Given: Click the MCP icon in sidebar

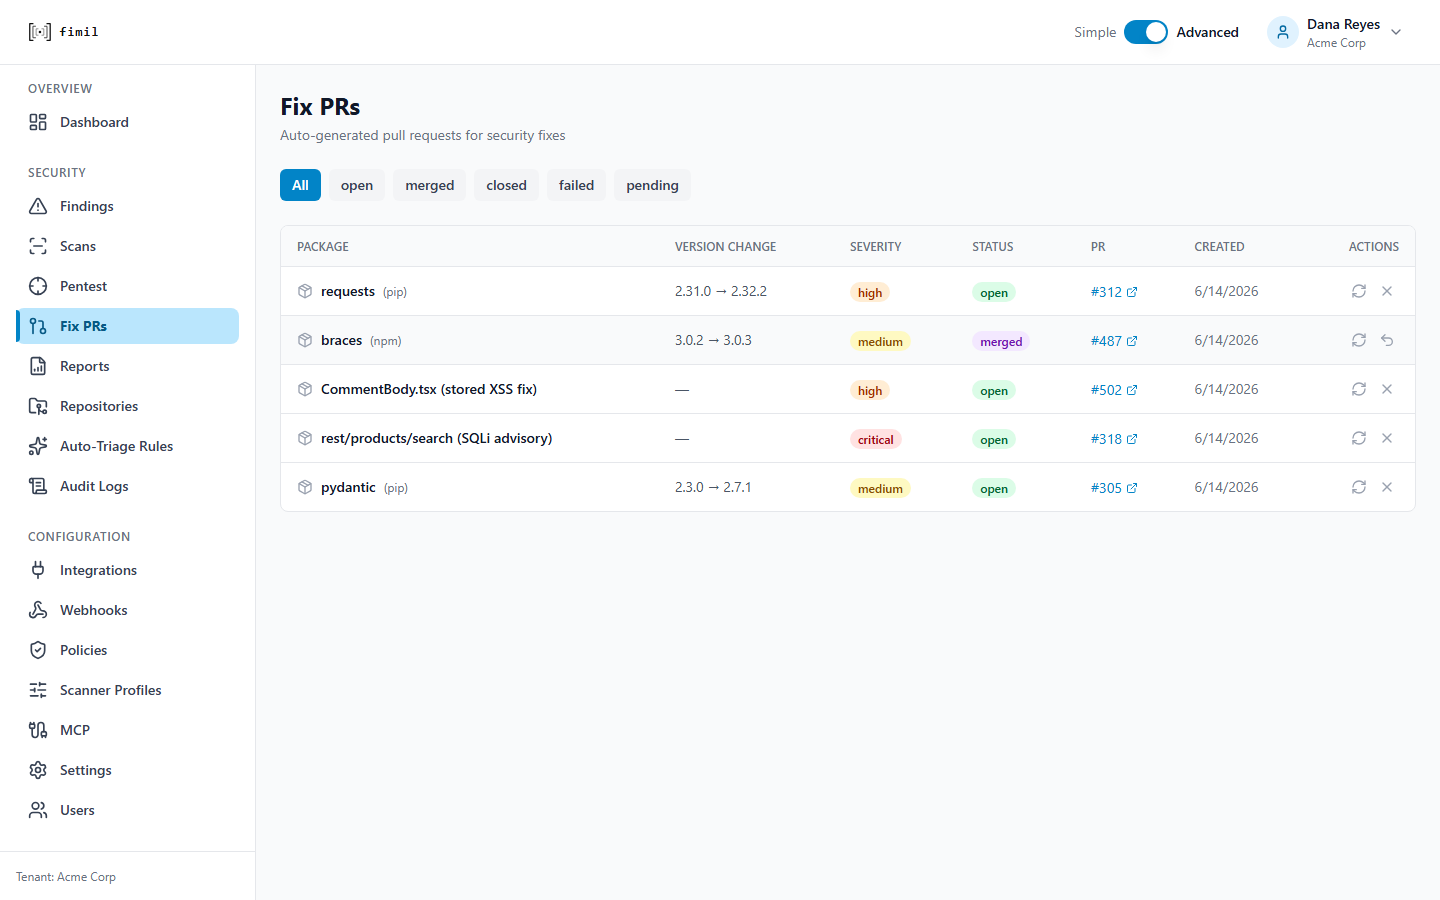Looking at the screenshot, I should point(38,730).
